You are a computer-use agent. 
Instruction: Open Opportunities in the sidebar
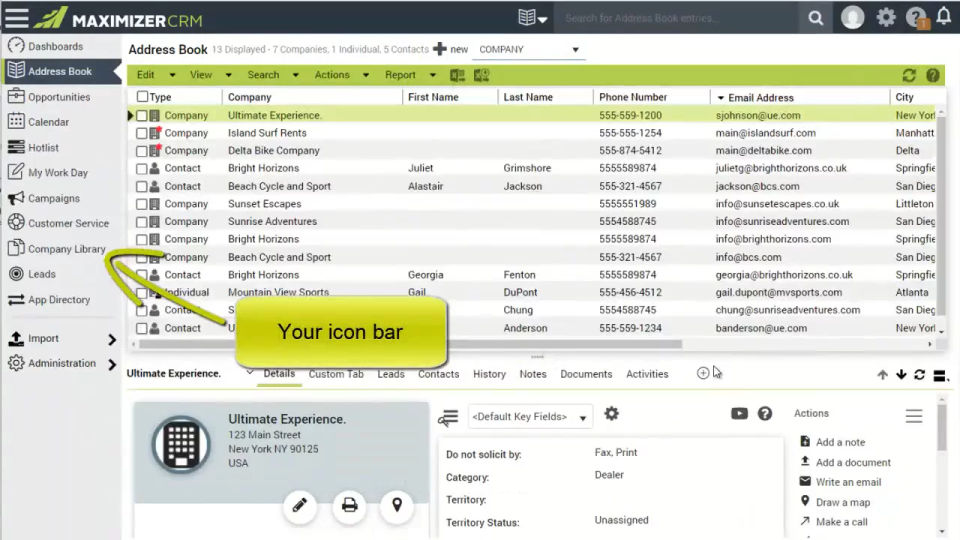point(59,97)
